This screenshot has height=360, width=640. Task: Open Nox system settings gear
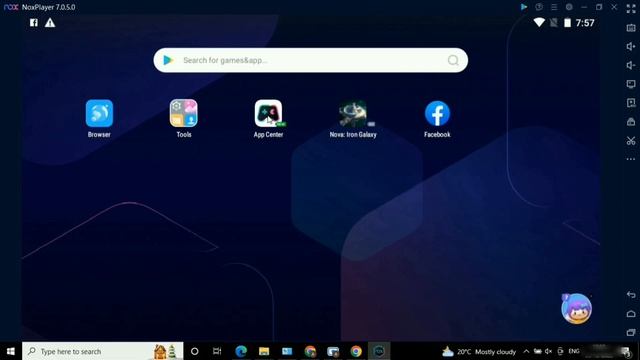point(569,7)
